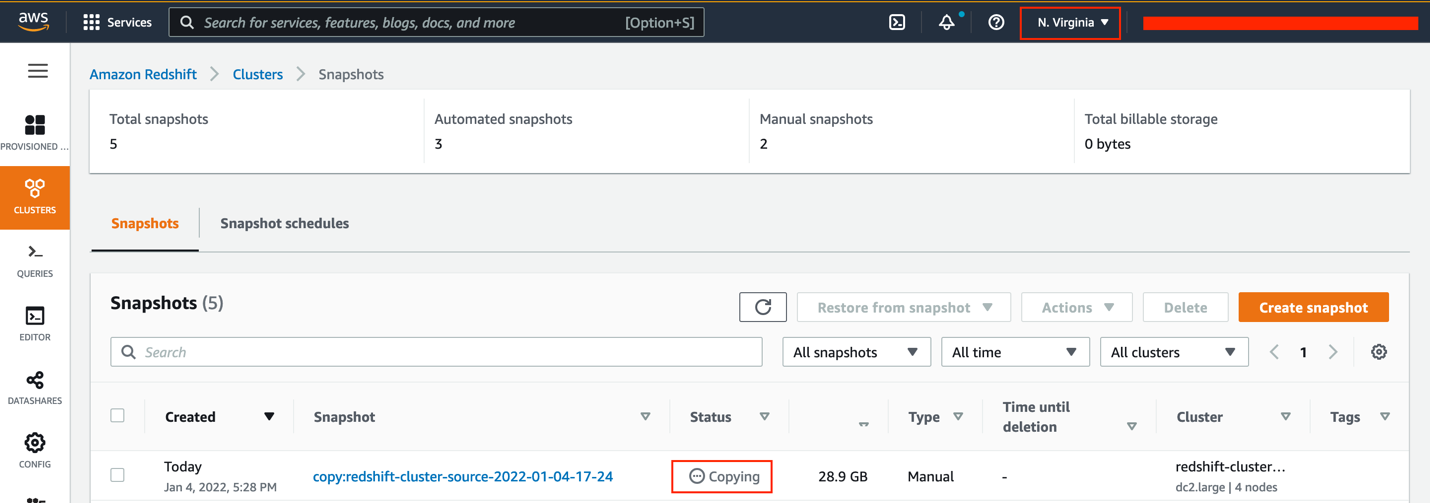Open the All time filter dropdown
The height and width of the screenshot is (503, 1430).
tap(1014, 352)
